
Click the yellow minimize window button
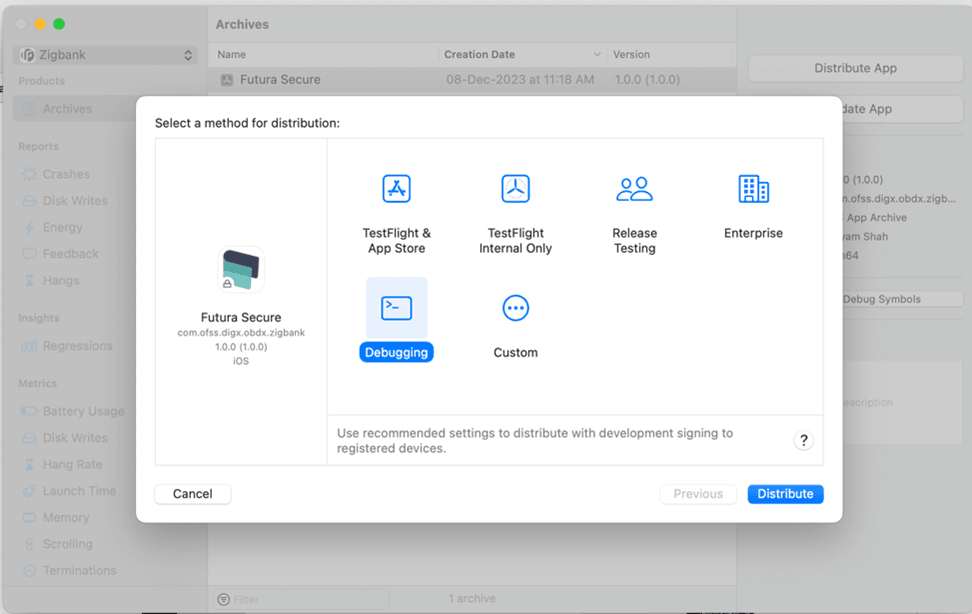coord(40,24)
